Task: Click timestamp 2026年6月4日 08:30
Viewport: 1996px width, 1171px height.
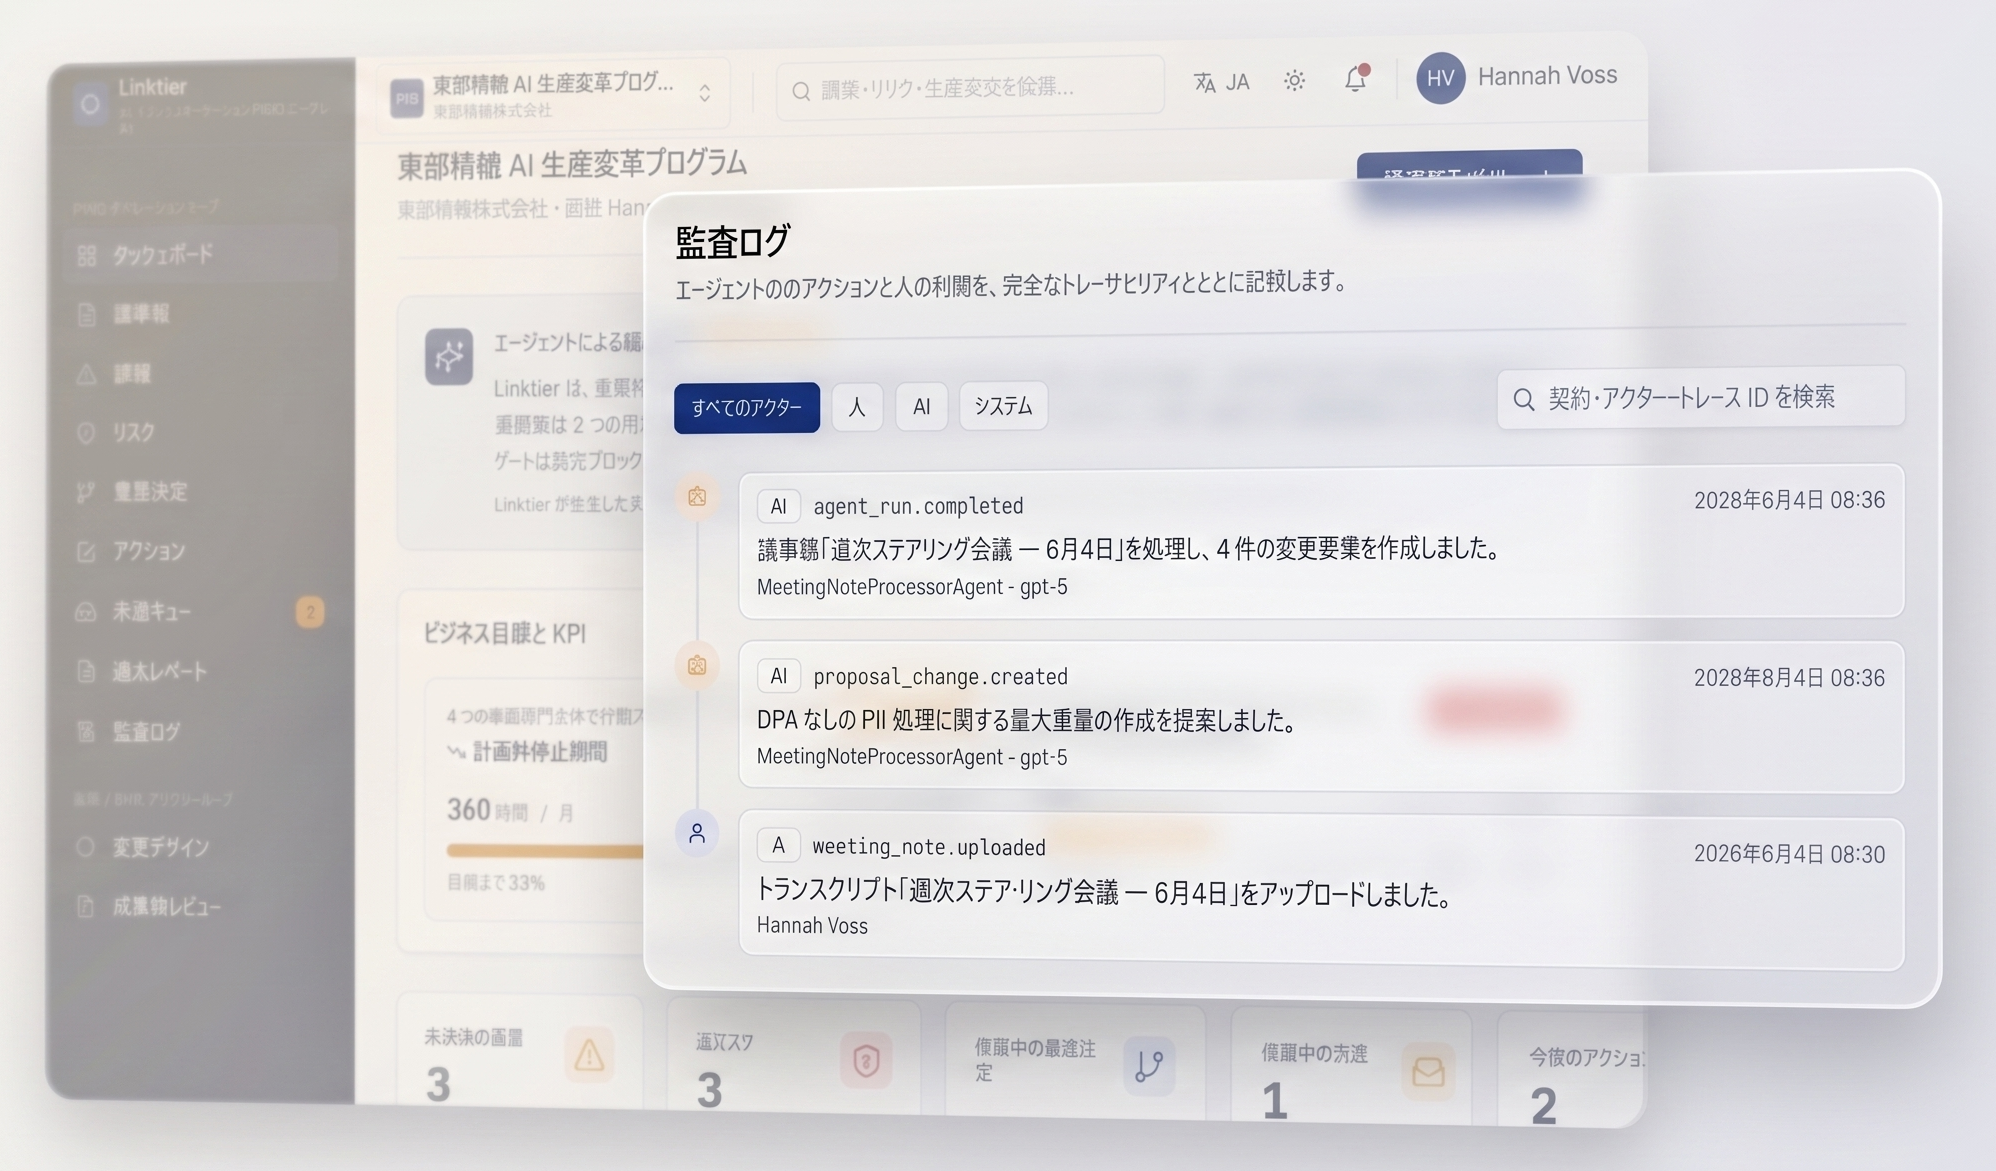Action: tap(1789, 854)
